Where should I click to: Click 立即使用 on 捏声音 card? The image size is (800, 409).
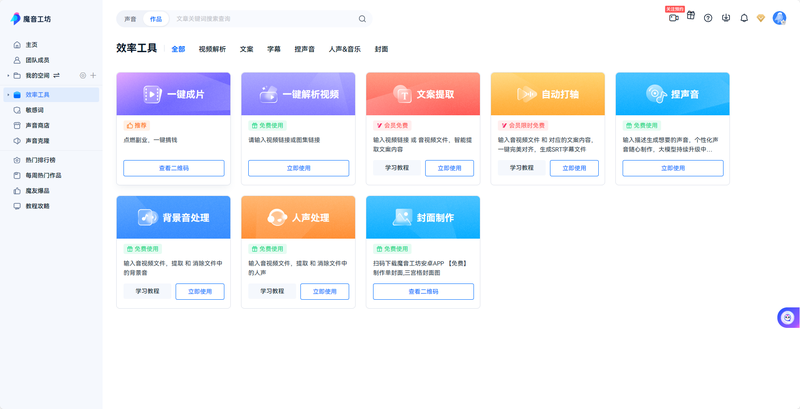pos(673,168)
